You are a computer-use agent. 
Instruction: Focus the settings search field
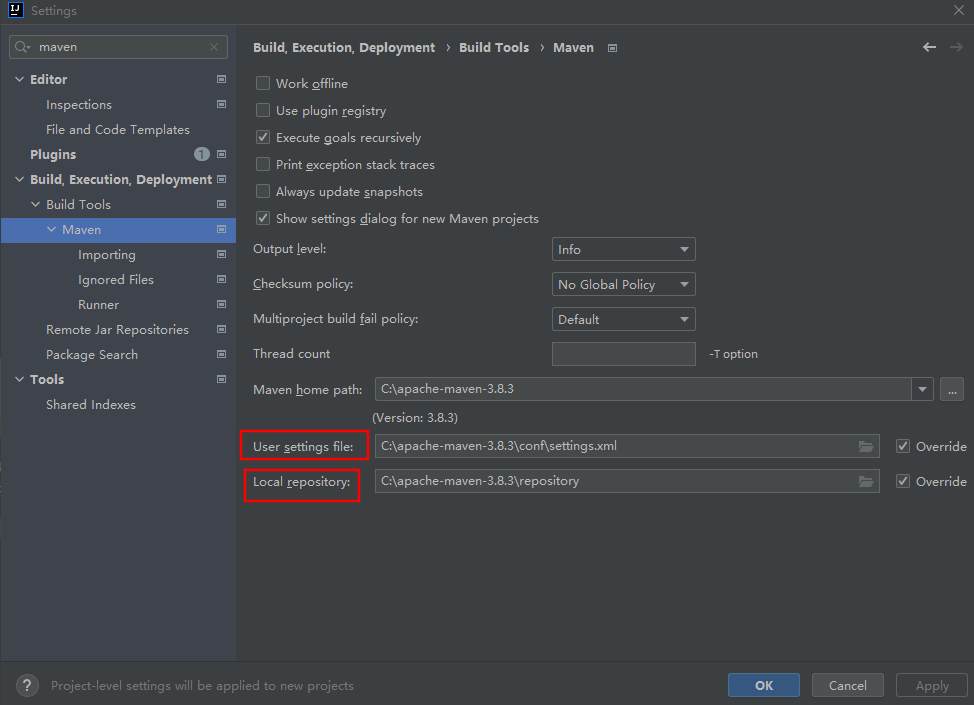(119, 47)
